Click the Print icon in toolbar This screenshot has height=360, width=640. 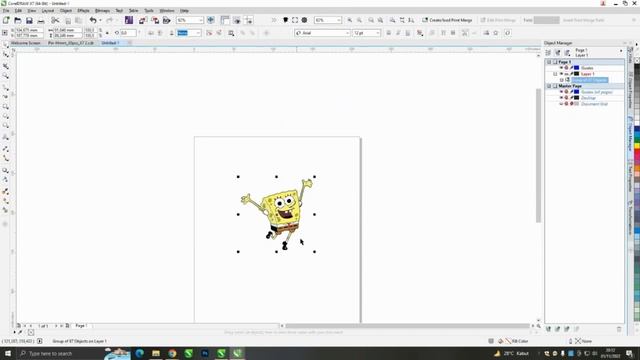coord(41,20)
